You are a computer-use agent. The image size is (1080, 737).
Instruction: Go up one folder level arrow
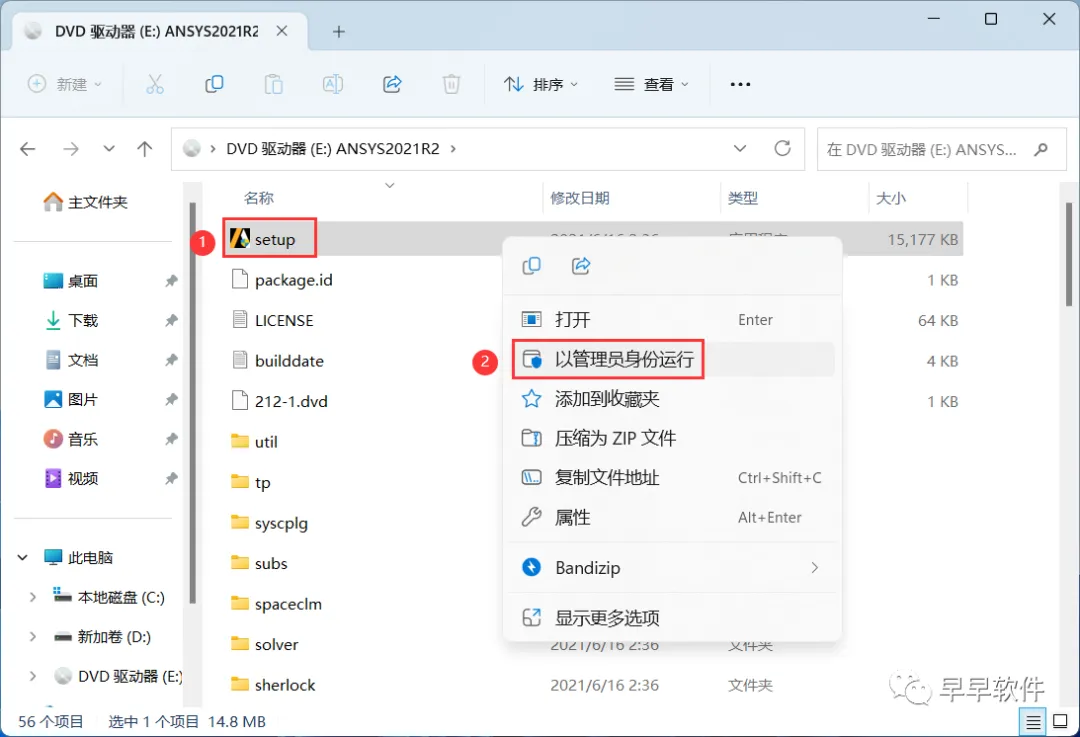tap(145, 149)
